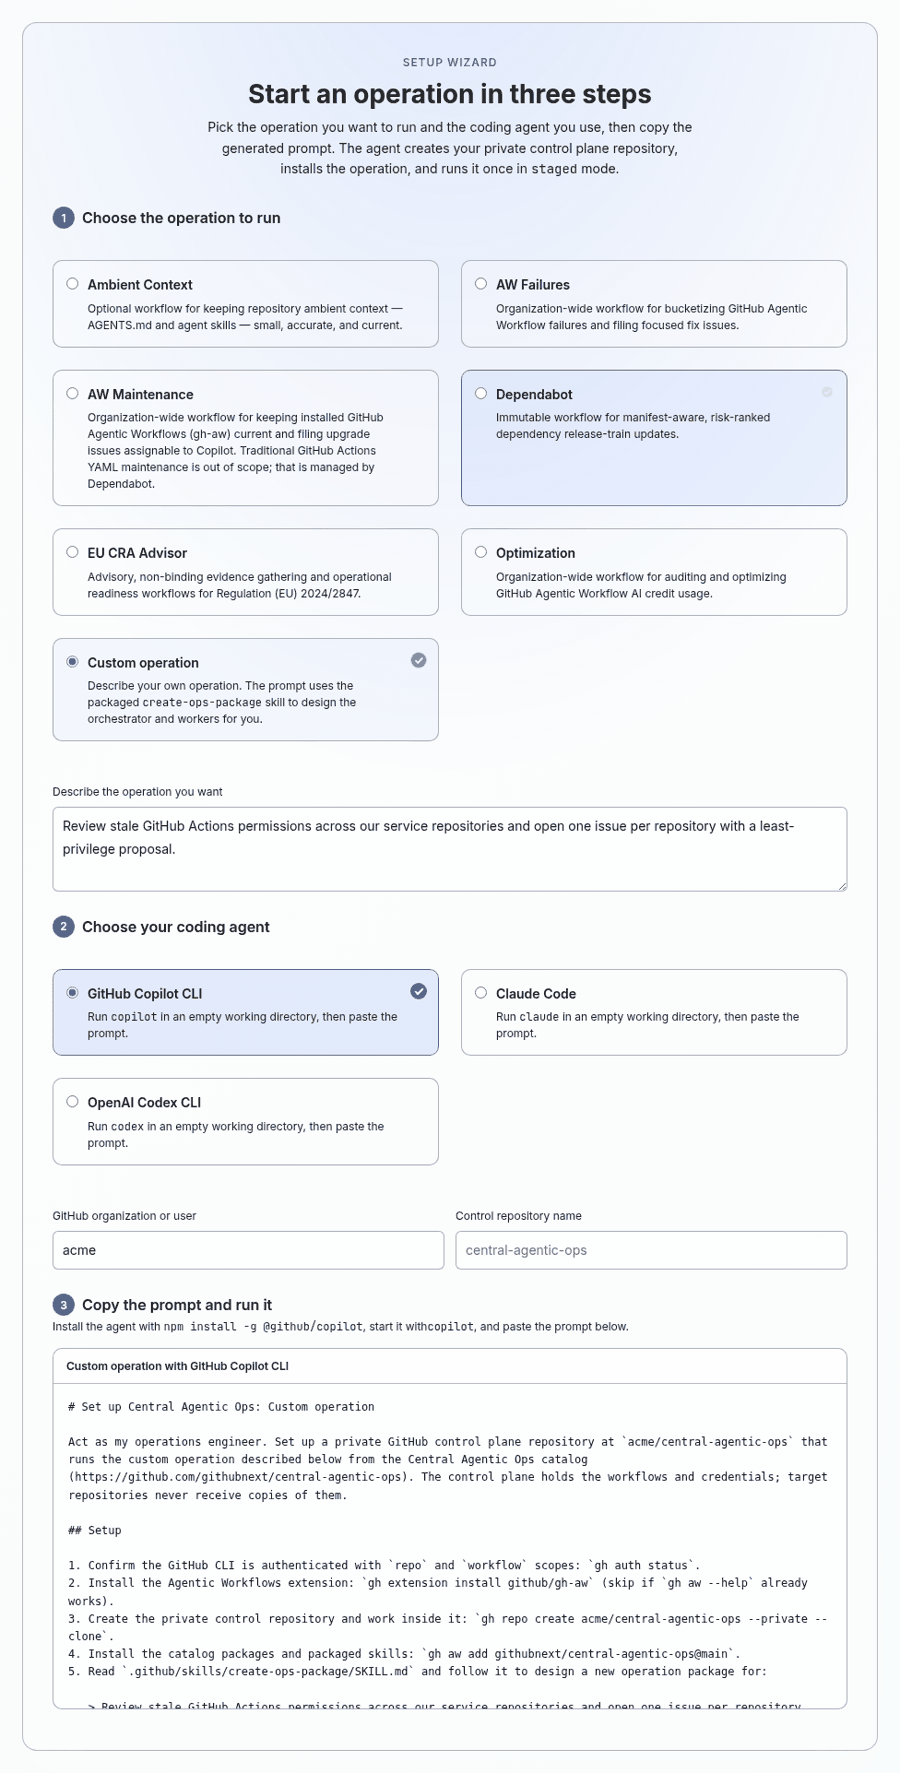Viewport: 900px width, 1773px height.
Task: Click the step 2 number badge
Action: (63, 927)
